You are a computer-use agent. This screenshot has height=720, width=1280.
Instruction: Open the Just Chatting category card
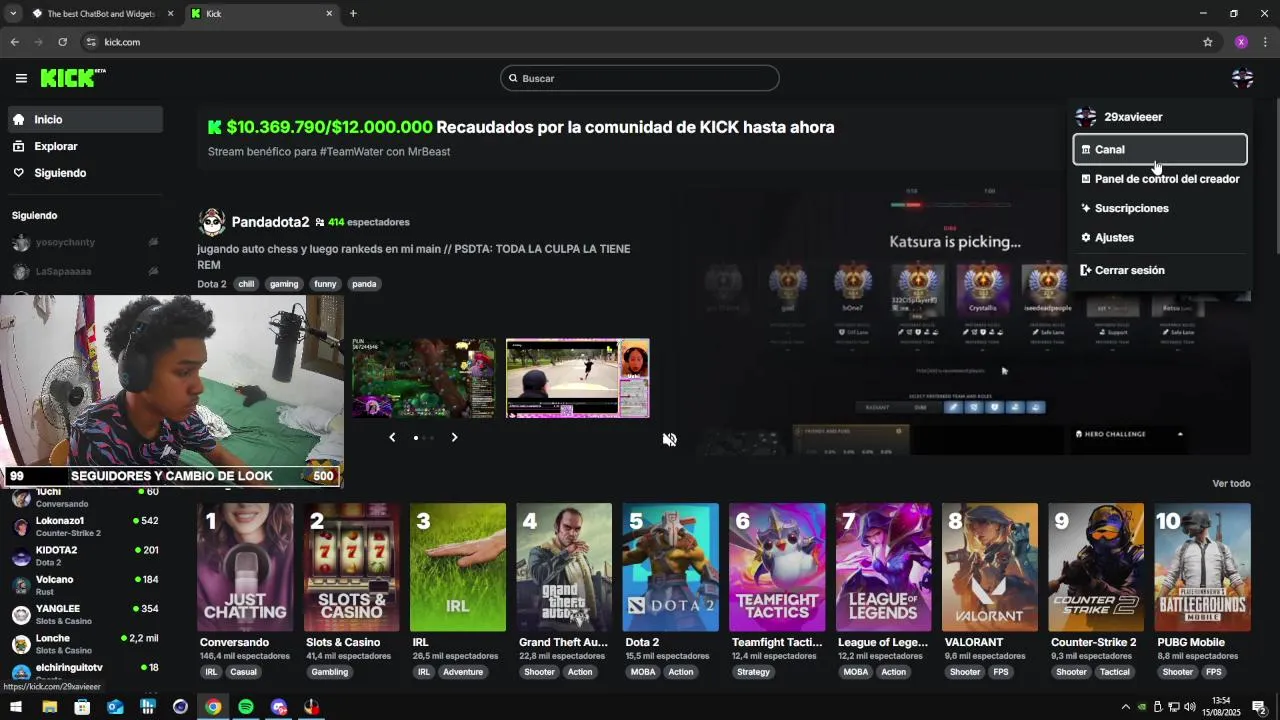[x=245, y=567]
